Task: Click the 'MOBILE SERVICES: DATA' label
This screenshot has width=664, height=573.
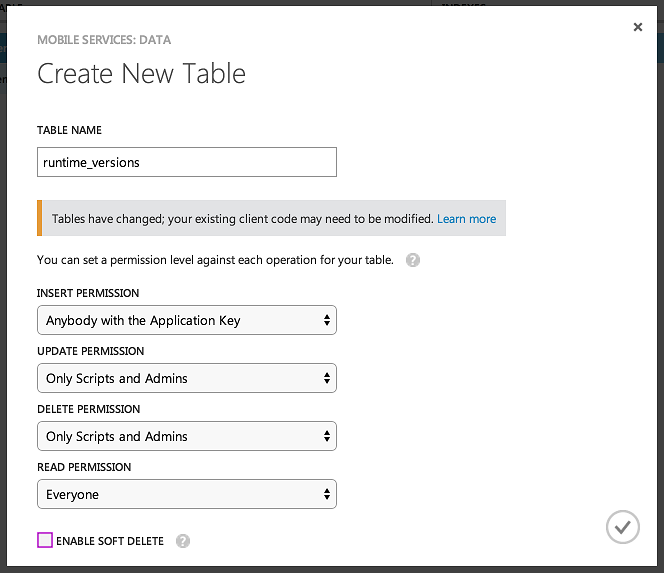Action: pos(104,40)
